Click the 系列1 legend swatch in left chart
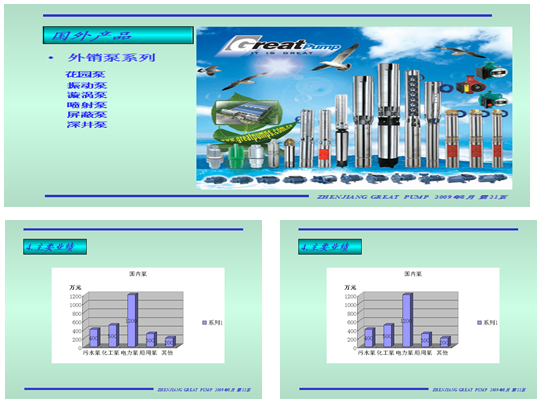This screenshot has height=407, width=546. pos(205,323)
